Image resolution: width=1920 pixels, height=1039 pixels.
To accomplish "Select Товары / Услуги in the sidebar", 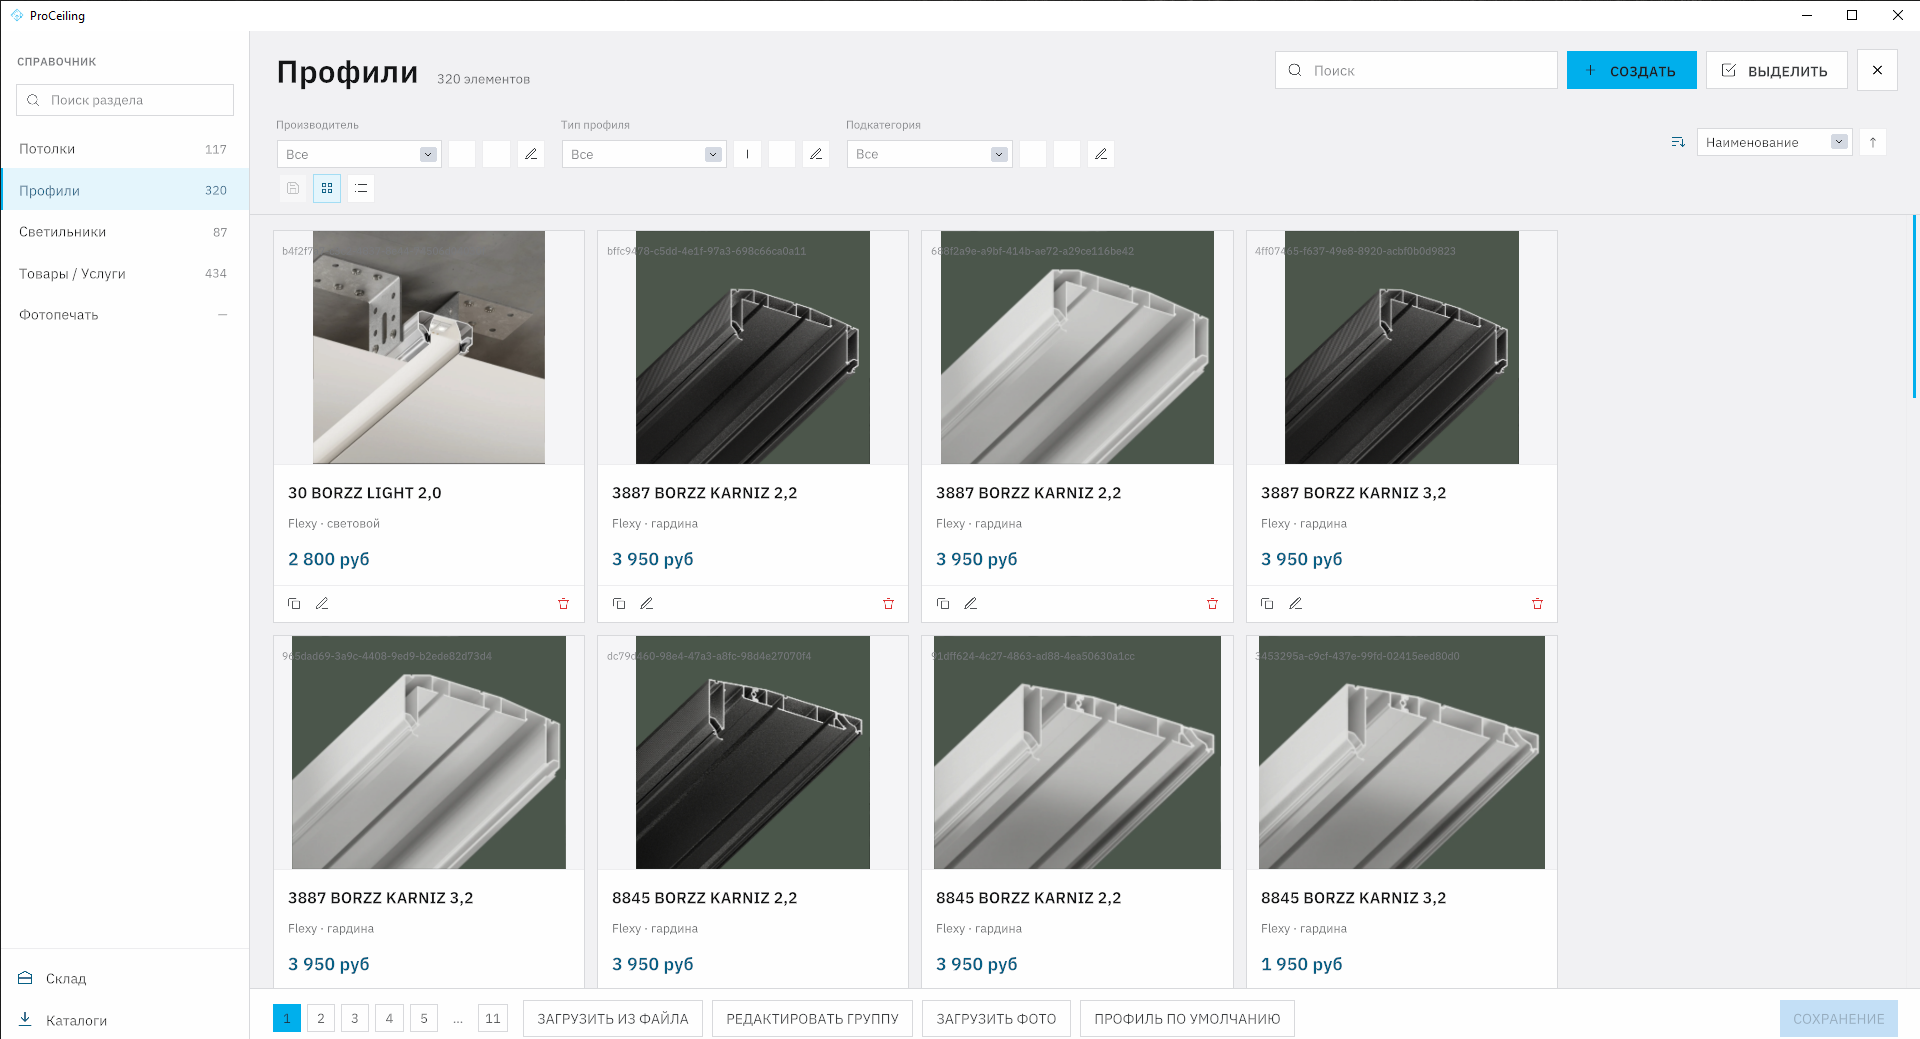I will point(124,273).
